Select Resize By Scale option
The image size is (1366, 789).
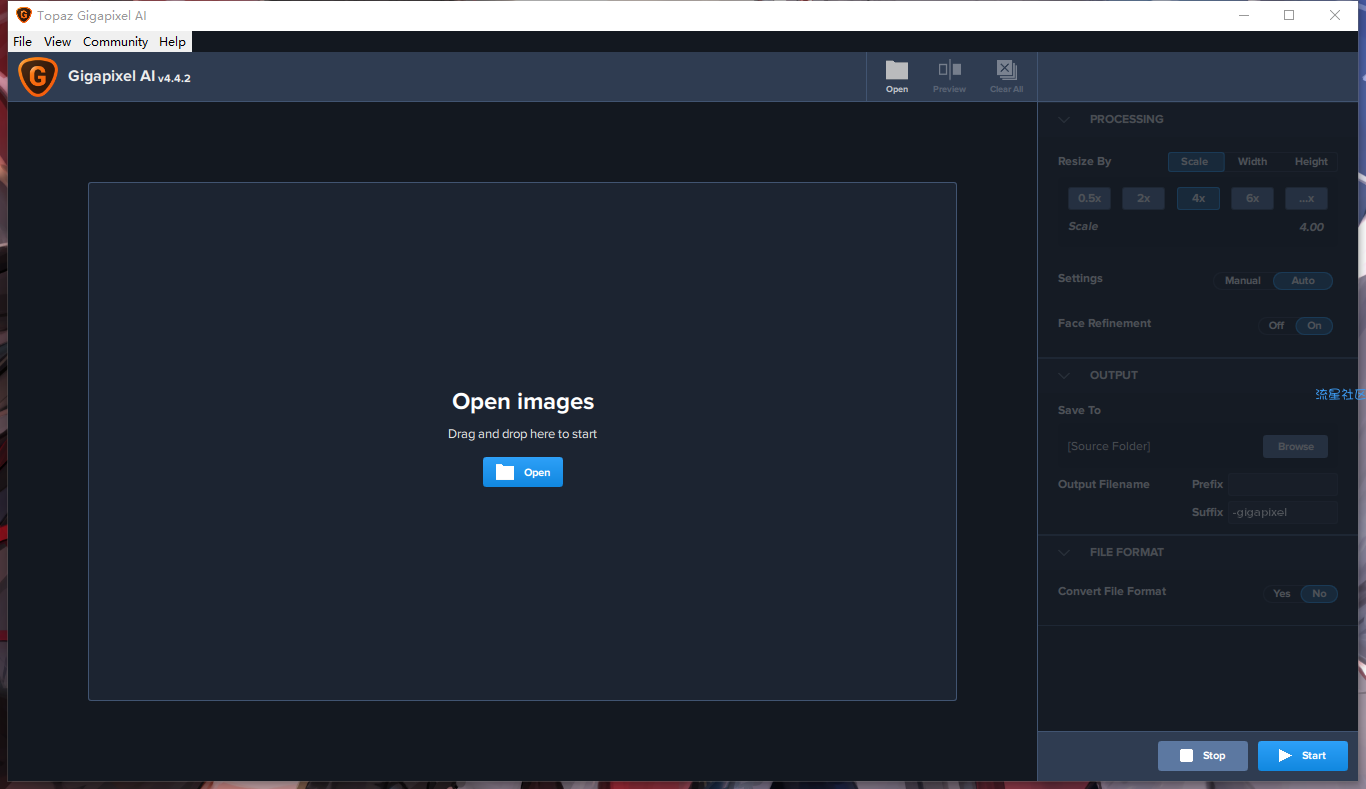coord(1195,162)
